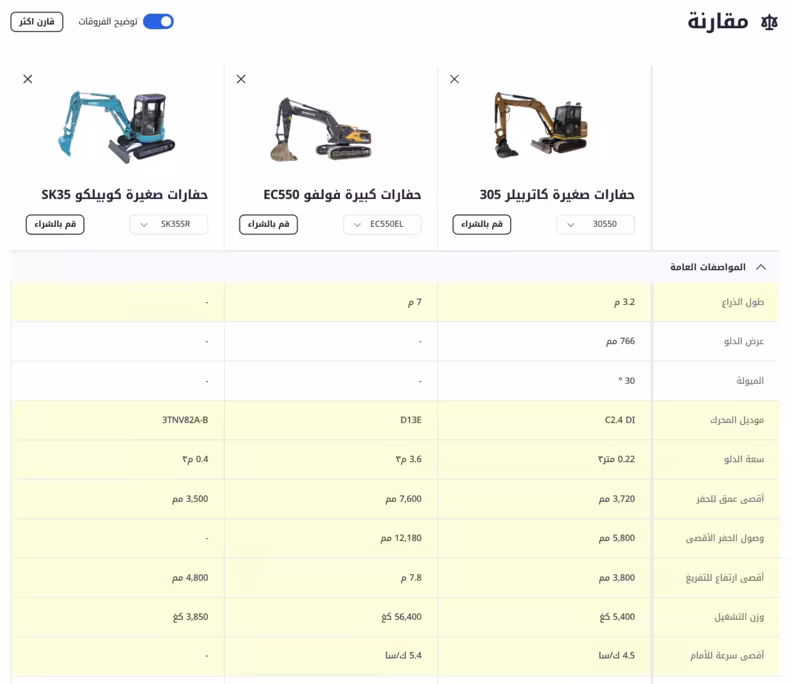Open the 30550 model dropdown
Screen dimensions: 792x684
click(x=595, y=224)
